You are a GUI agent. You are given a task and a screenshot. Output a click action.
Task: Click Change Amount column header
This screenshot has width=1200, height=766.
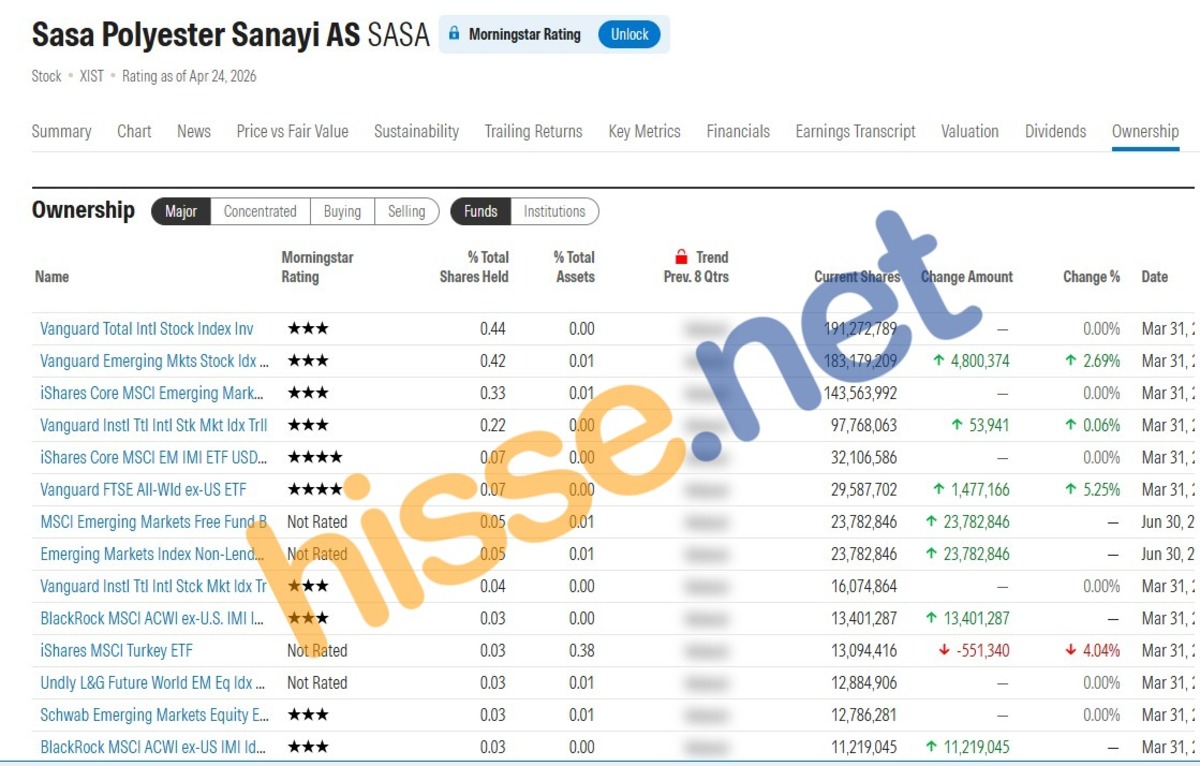pos(967,276)
